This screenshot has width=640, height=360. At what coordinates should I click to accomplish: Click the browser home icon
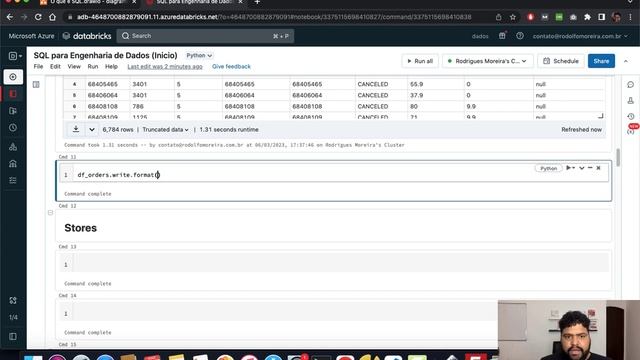pos(53,17)
